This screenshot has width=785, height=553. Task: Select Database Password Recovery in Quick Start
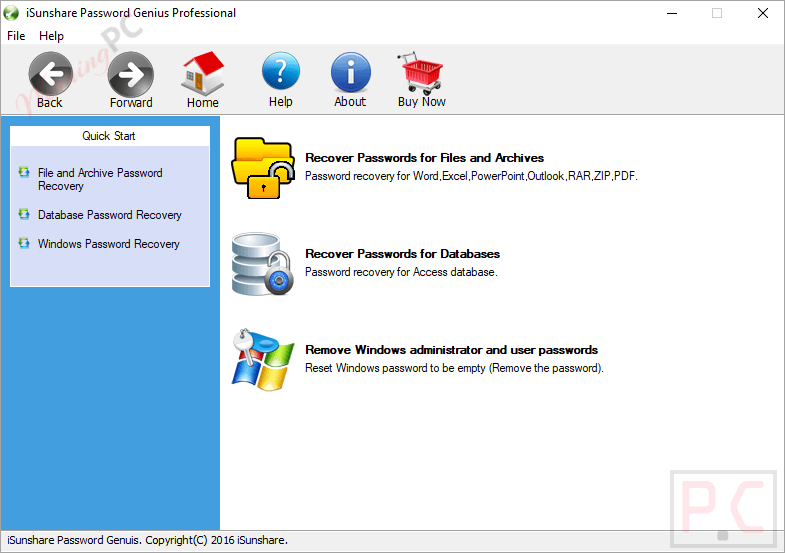(x=110, y=215)
